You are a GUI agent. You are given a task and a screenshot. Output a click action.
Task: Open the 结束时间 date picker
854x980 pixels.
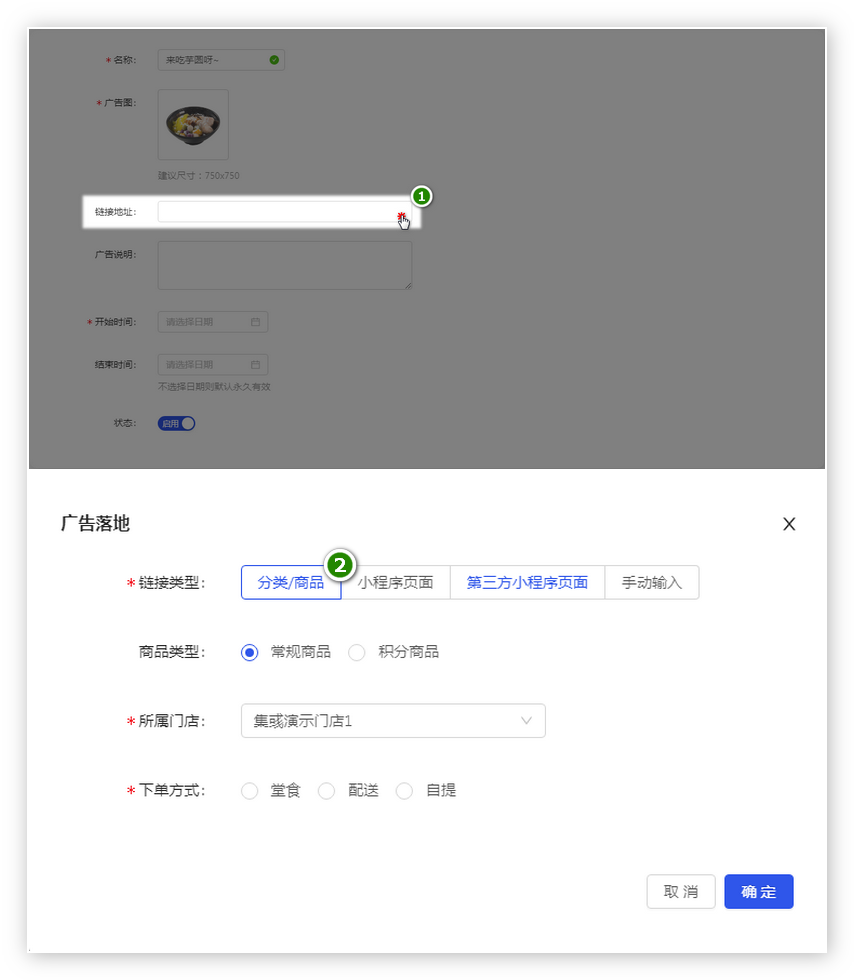click(213, 364)
